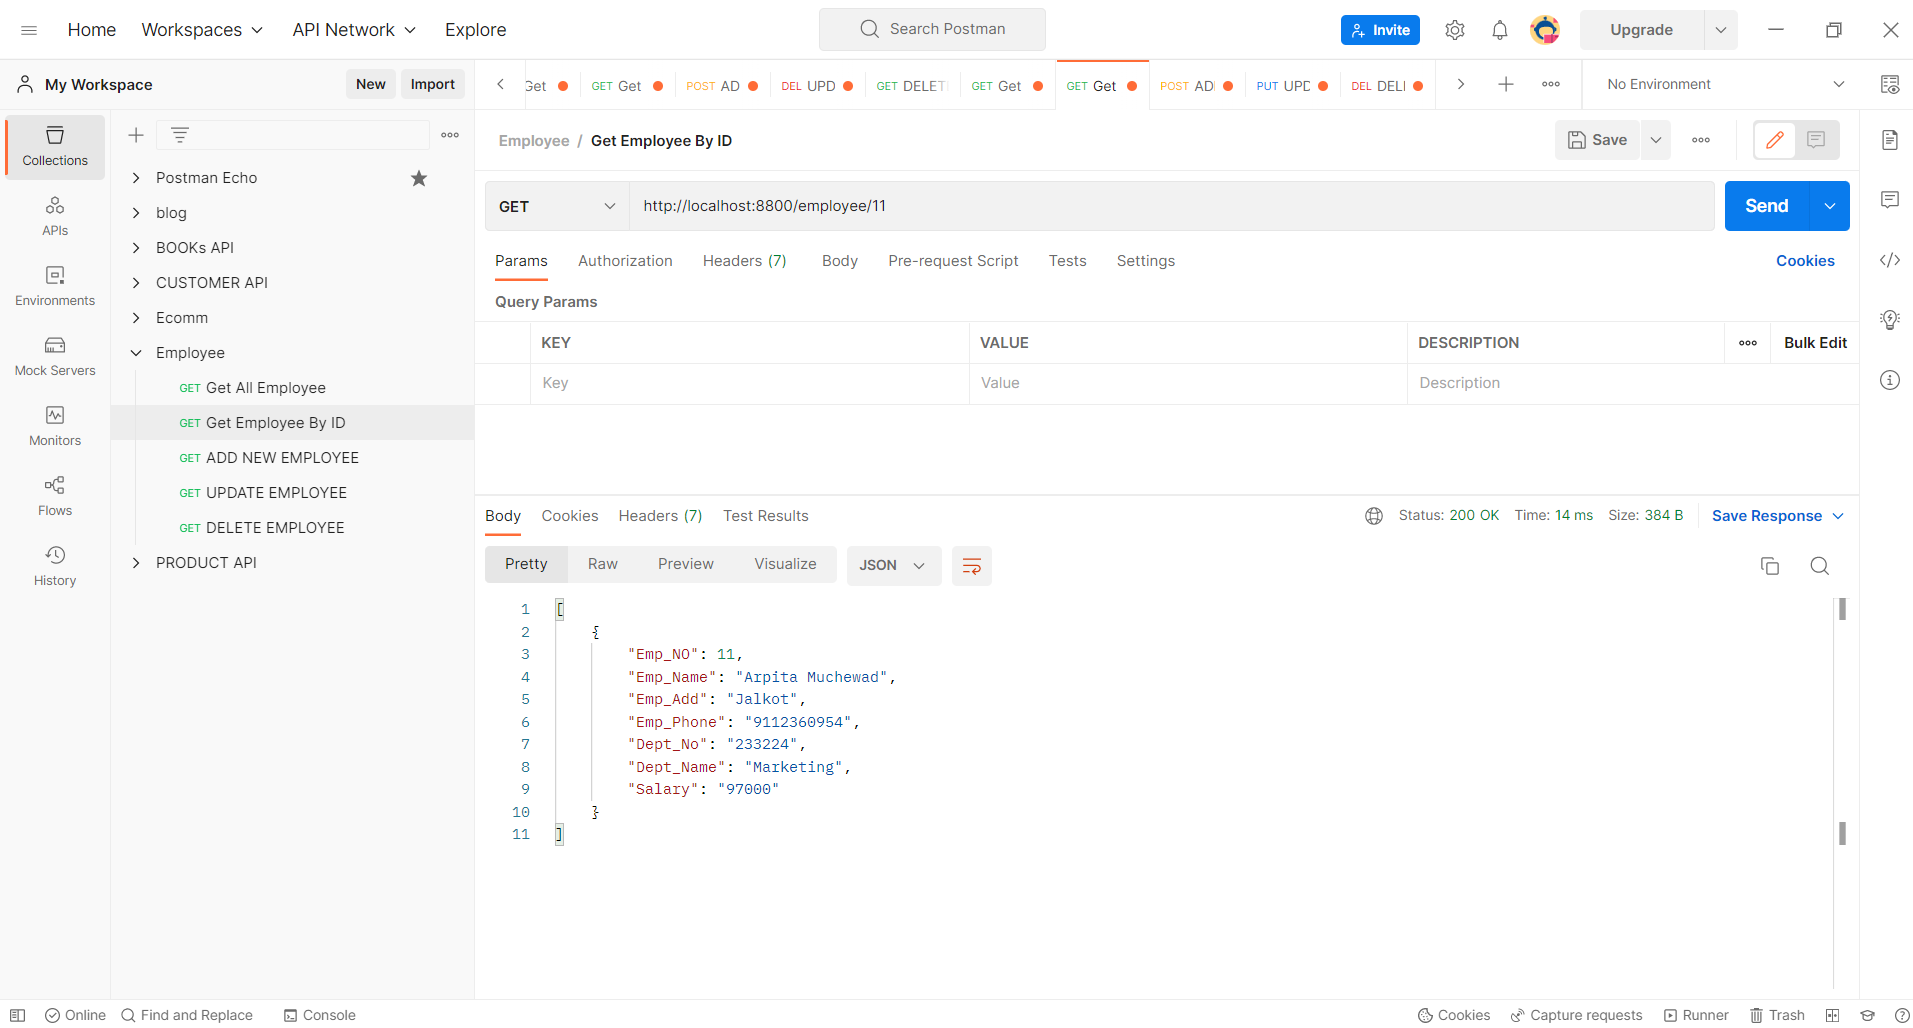The image size is (1913, 1028).
Task: Switch to the Authorization tab
Action: [x=625, y=260]
